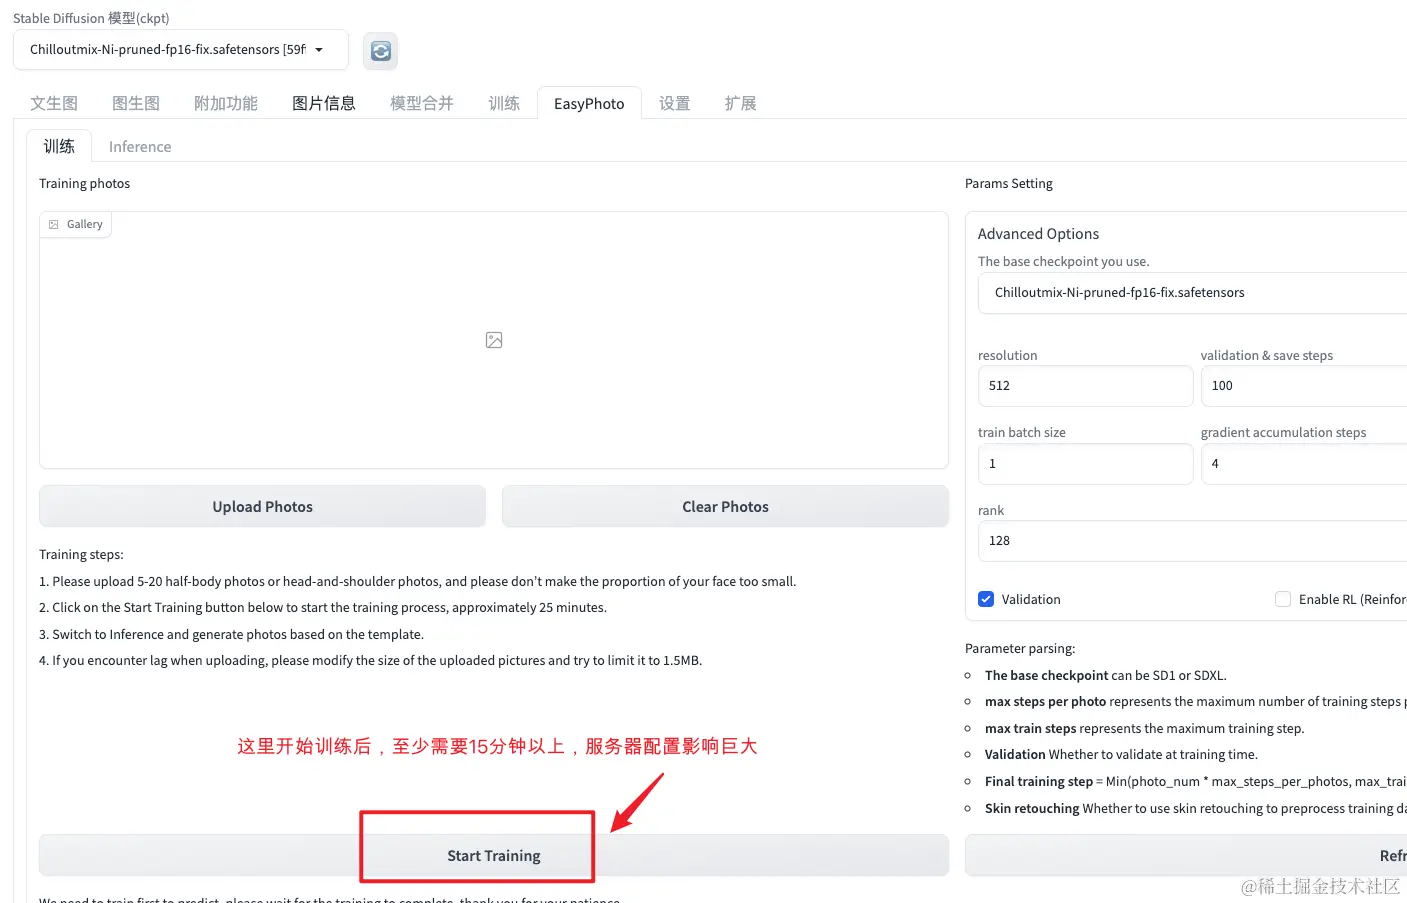Switch to the 图片信息 tab
The height and width of the screenshot is (903, 1407).
[324, 103]
